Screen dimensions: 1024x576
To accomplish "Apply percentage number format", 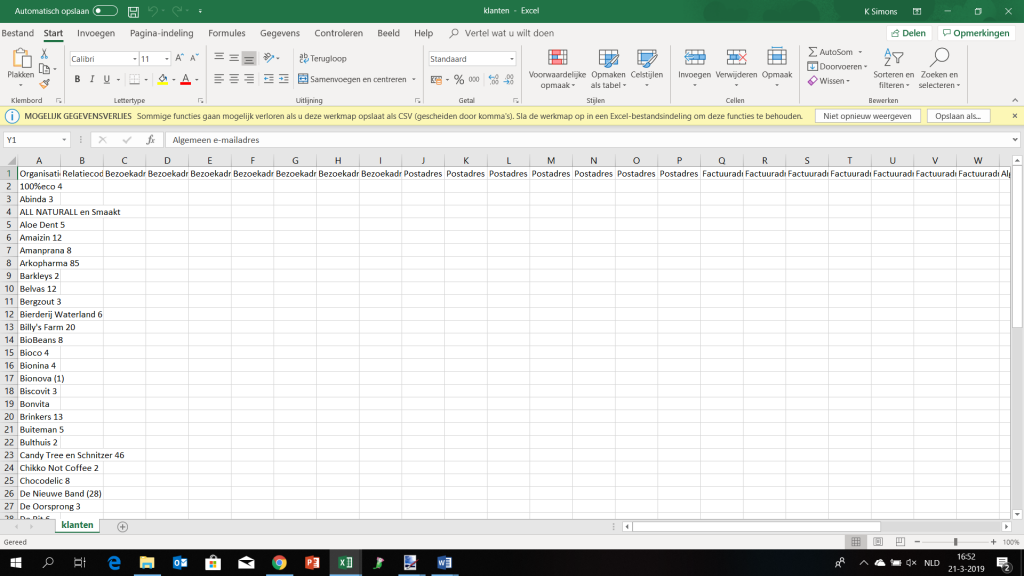I will coord(459,79).
